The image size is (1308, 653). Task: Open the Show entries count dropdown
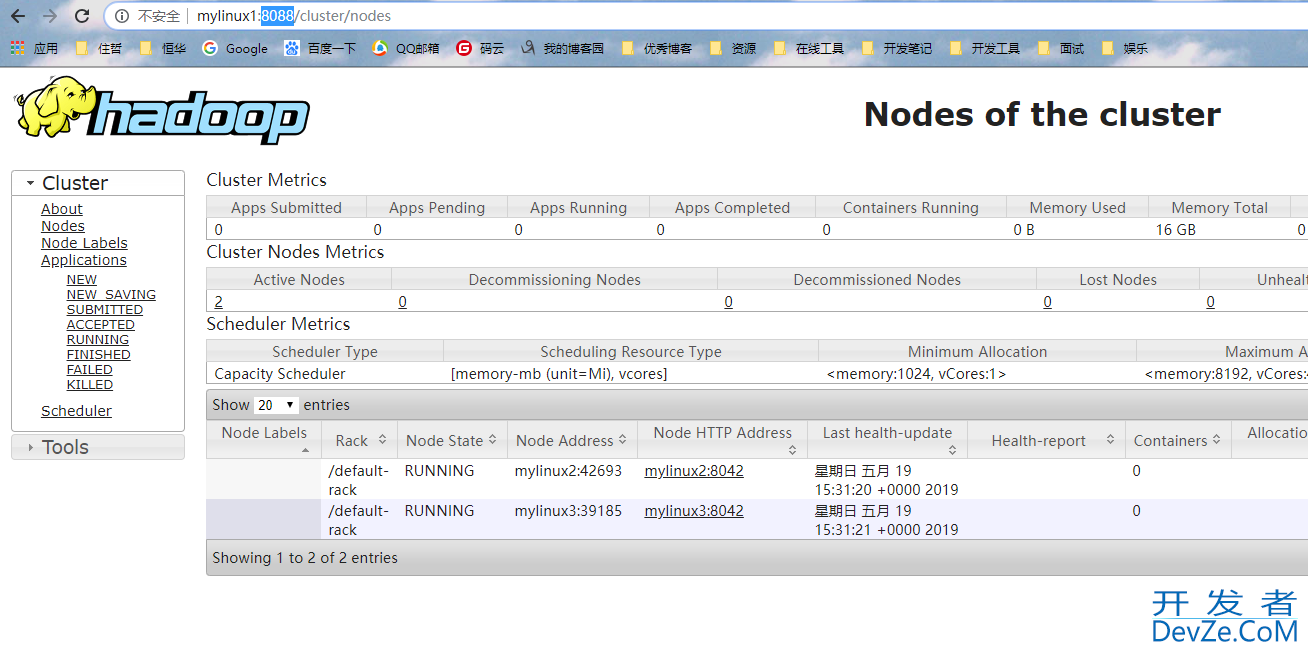click(277, 405)
